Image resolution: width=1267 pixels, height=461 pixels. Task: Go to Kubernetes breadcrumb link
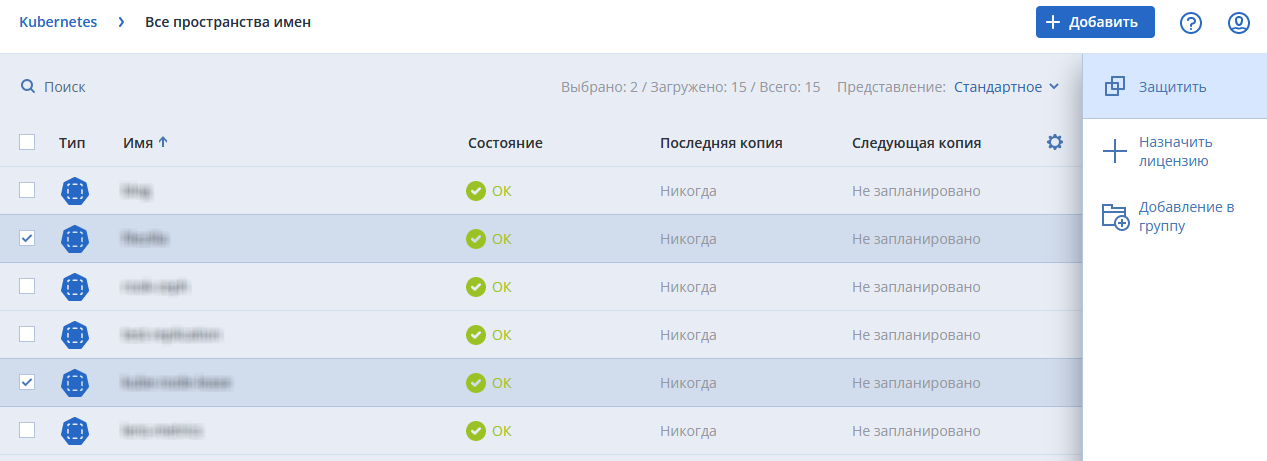[x=58, y=22]
